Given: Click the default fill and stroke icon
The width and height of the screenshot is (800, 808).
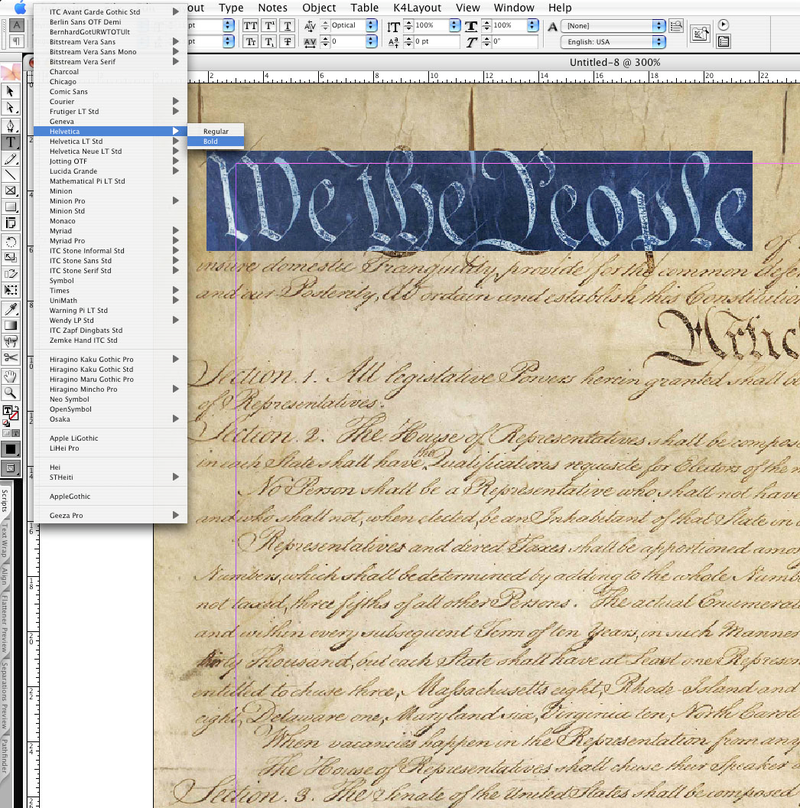Looking at the screenshot, I should 5,423.
